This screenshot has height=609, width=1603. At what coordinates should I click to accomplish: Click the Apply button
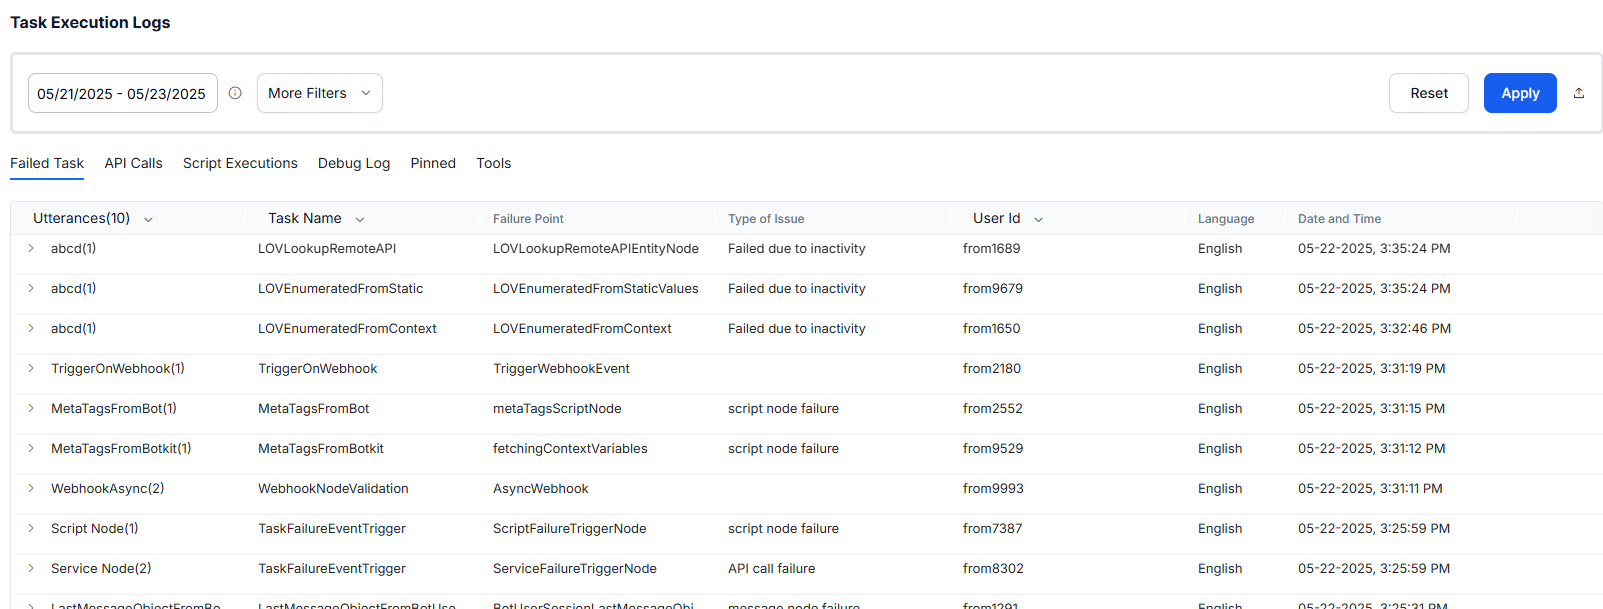click(1520, 93)
